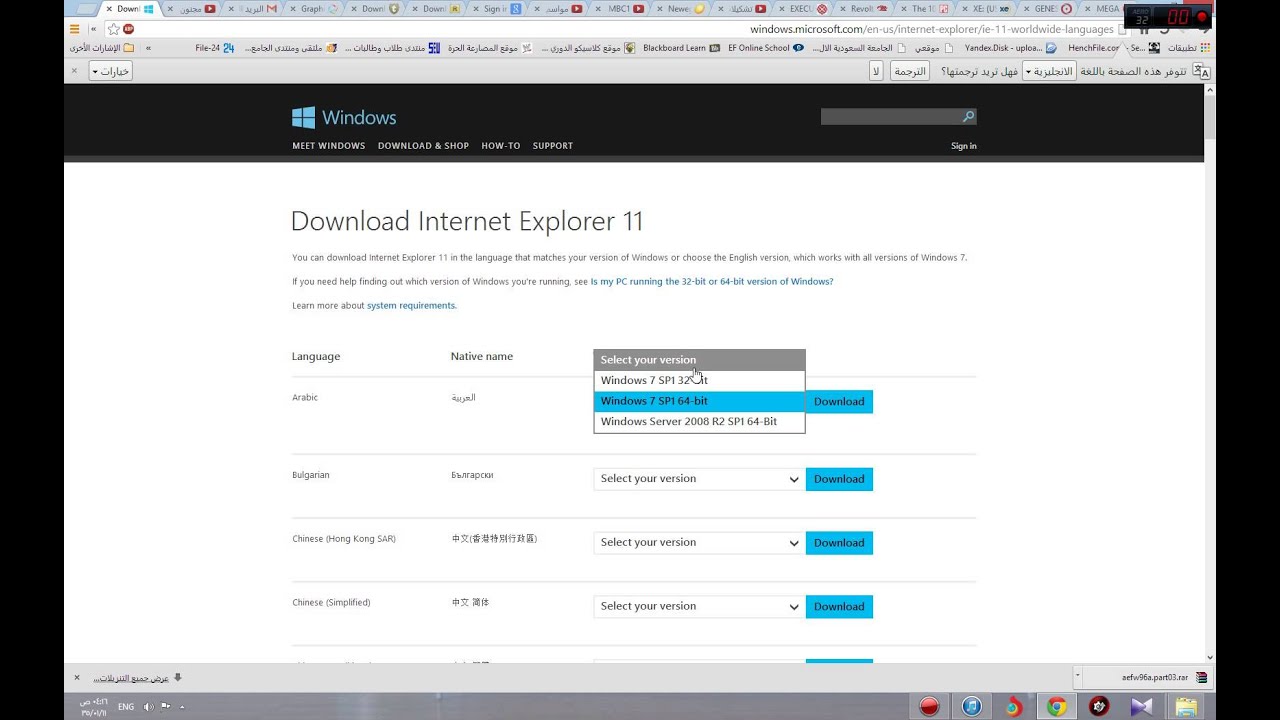Download the Bulgarian version
This screenshot has width=1280, height=720.
[839, 479]
